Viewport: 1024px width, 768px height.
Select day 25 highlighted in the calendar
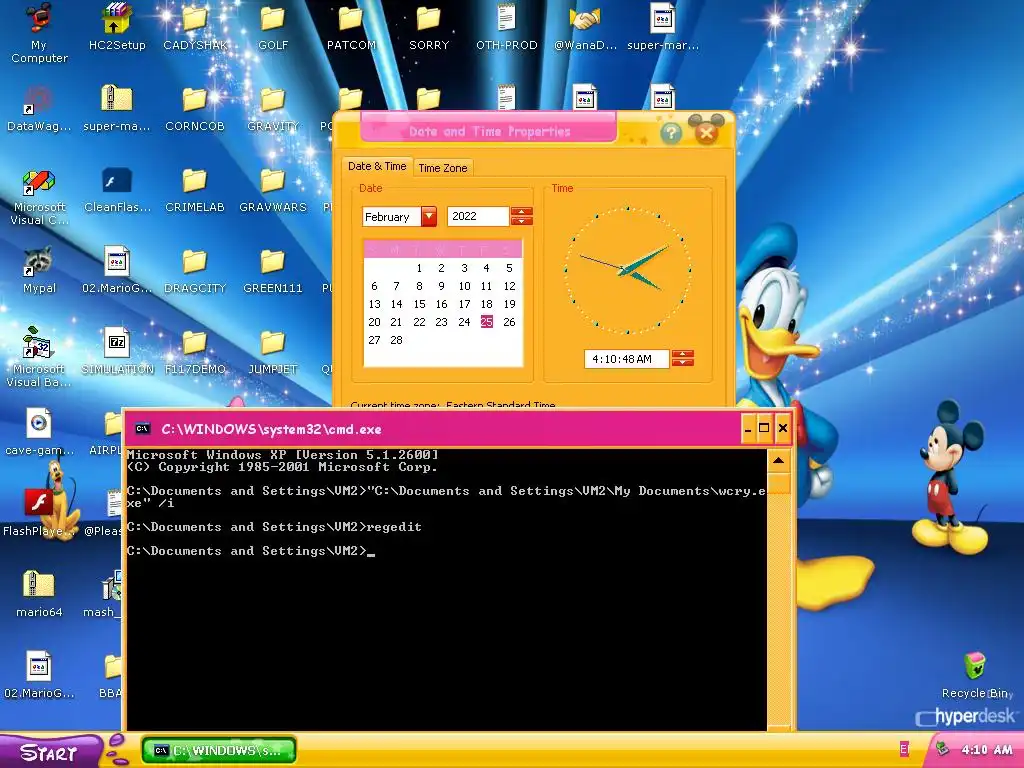[x=487, y=322]
